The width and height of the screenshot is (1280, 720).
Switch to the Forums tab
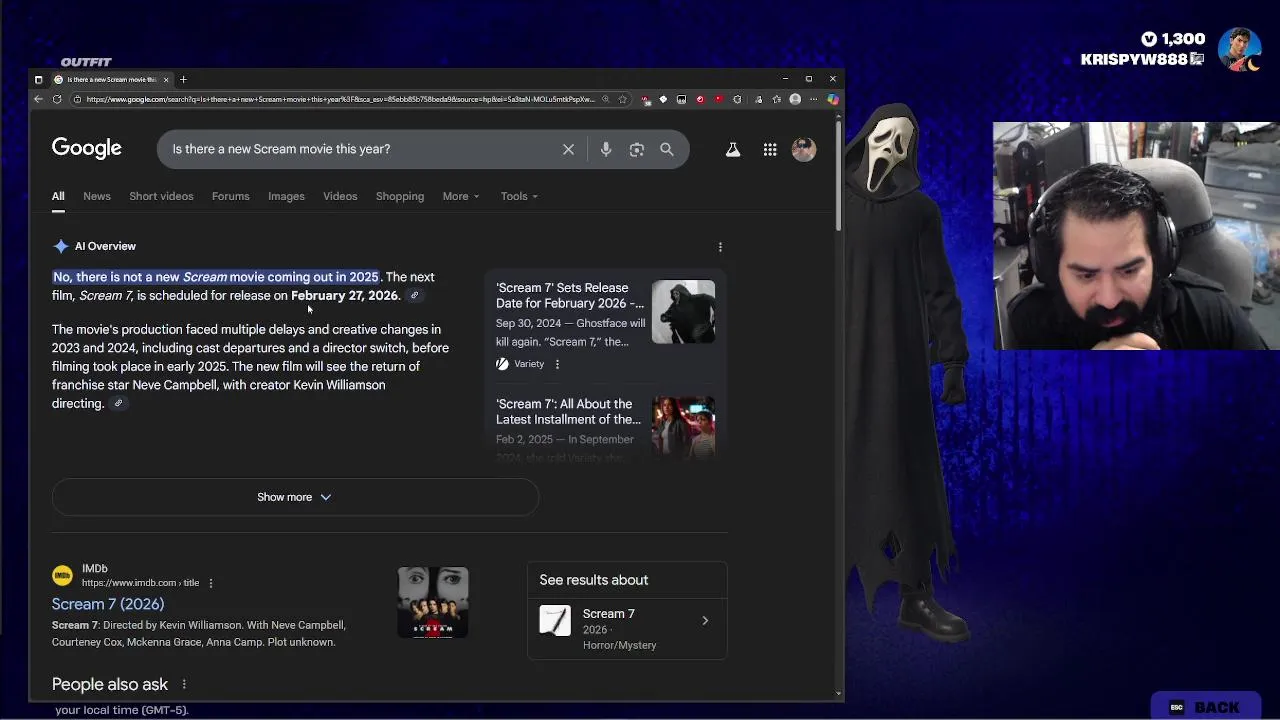(231, 196)
